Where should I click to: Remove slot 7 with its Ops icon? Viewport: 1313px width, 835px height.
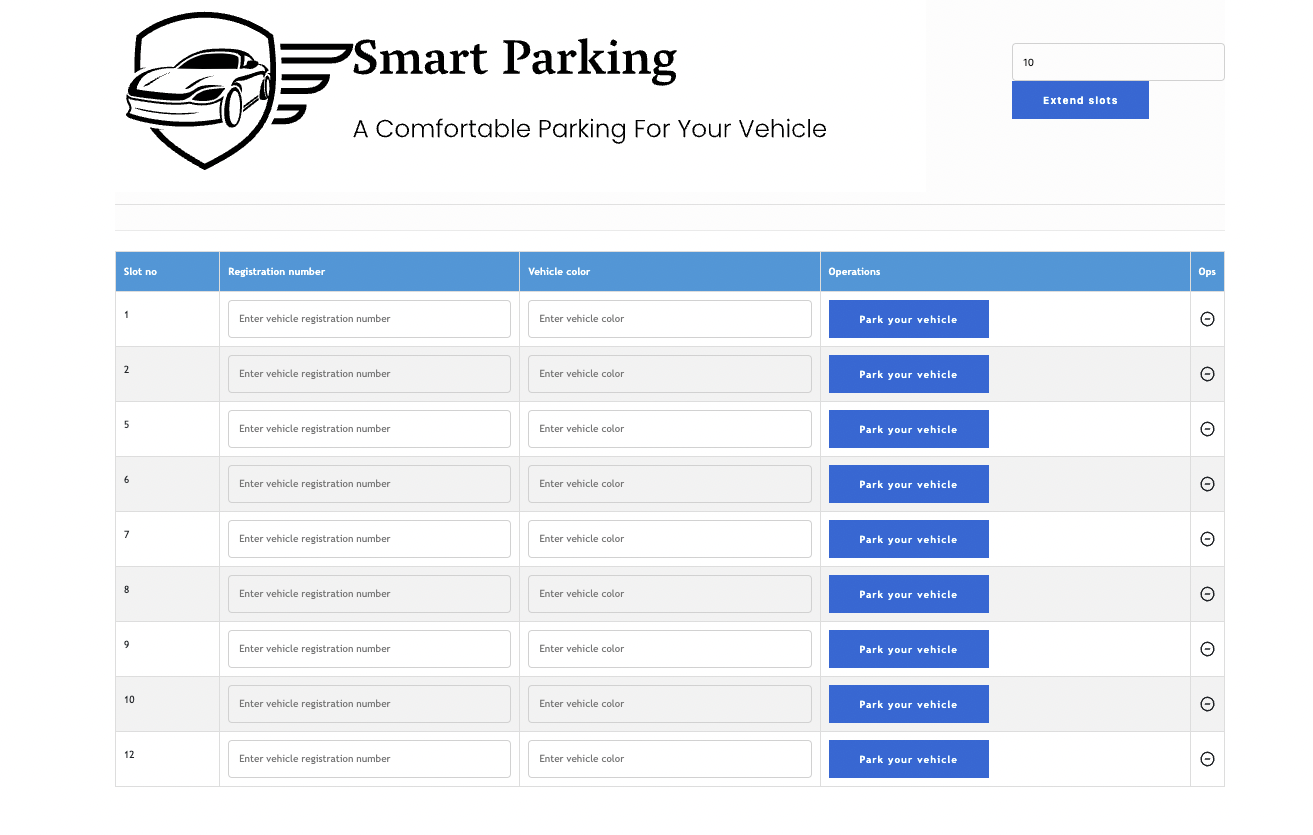(1207, 539)
